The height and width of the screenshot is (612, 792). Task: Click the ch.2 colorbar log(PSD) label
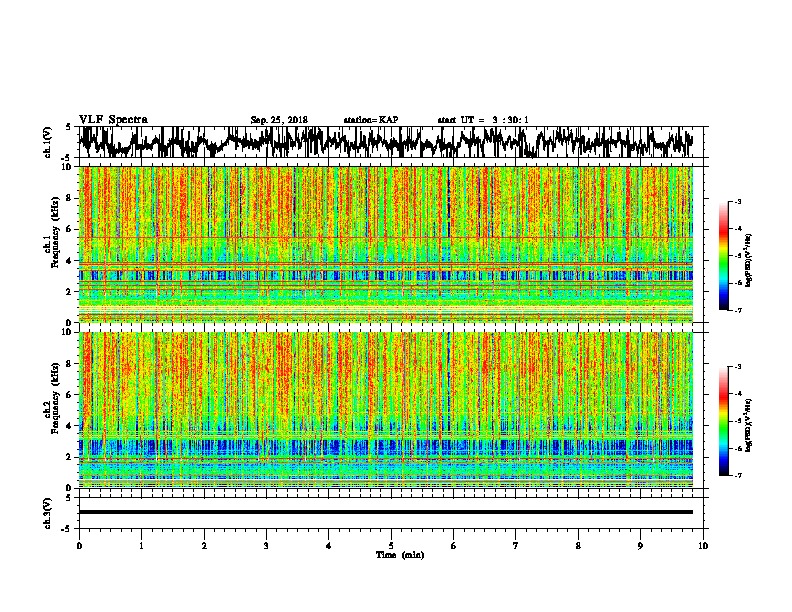click(749, 425)
